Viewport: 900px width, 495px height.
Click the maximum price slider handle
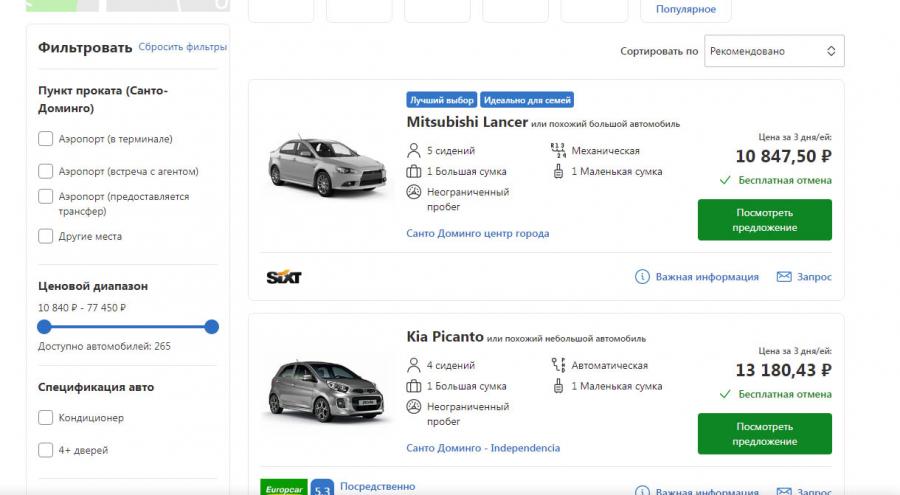click(x=212, y=327)
